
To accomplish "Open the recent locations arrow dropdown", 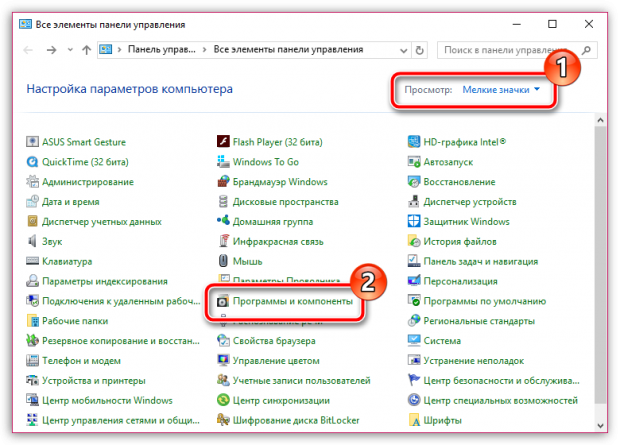I will (x=70, y=50).
